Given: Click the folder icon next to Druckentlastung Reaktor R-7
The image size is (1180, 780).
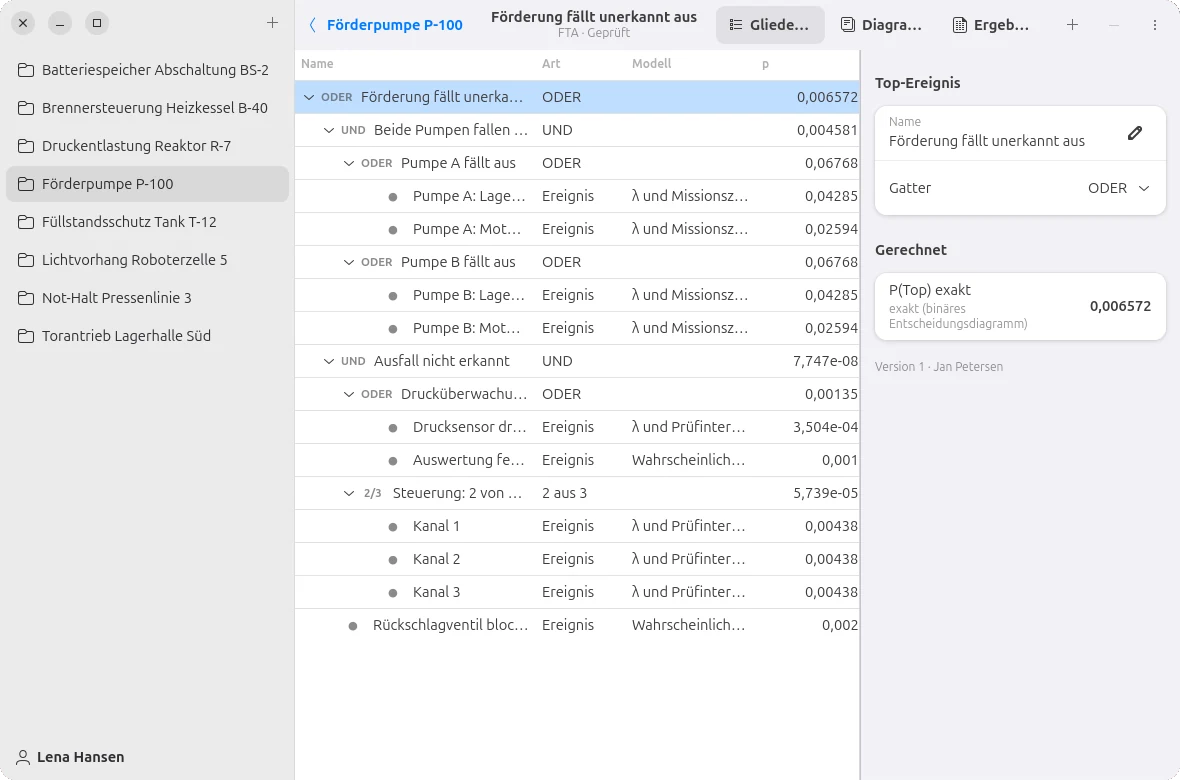Looking at the screenshot, I should pyautogui.click(x=26, y=146).
